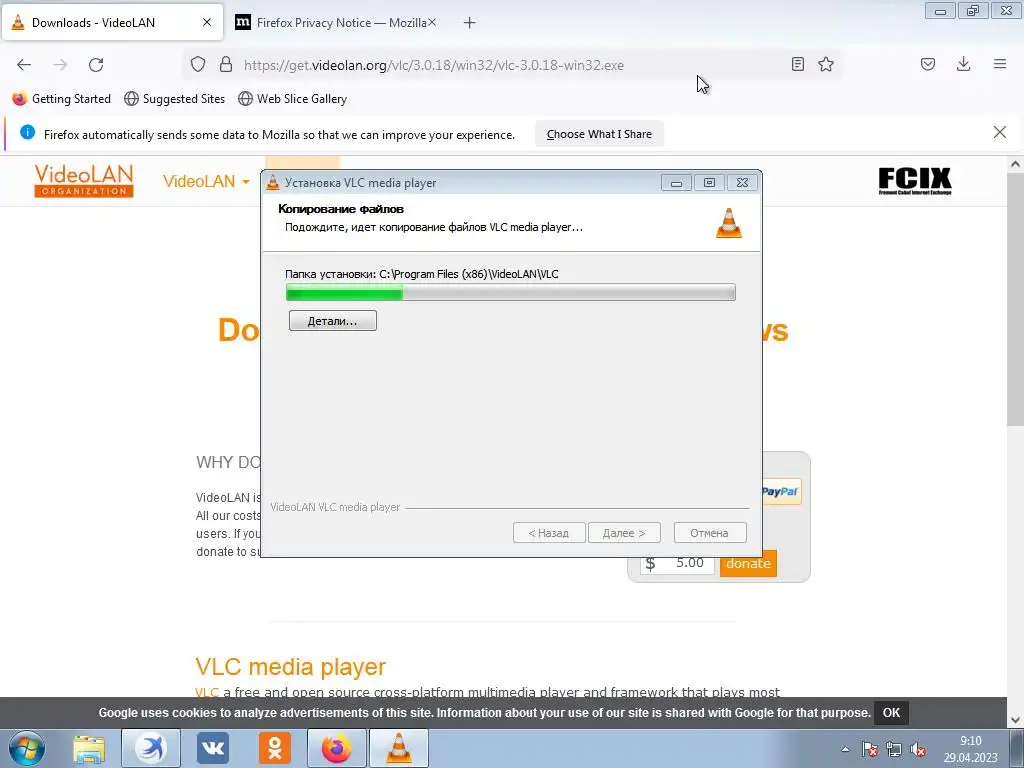Click the orange donate button

click(748, 563)
